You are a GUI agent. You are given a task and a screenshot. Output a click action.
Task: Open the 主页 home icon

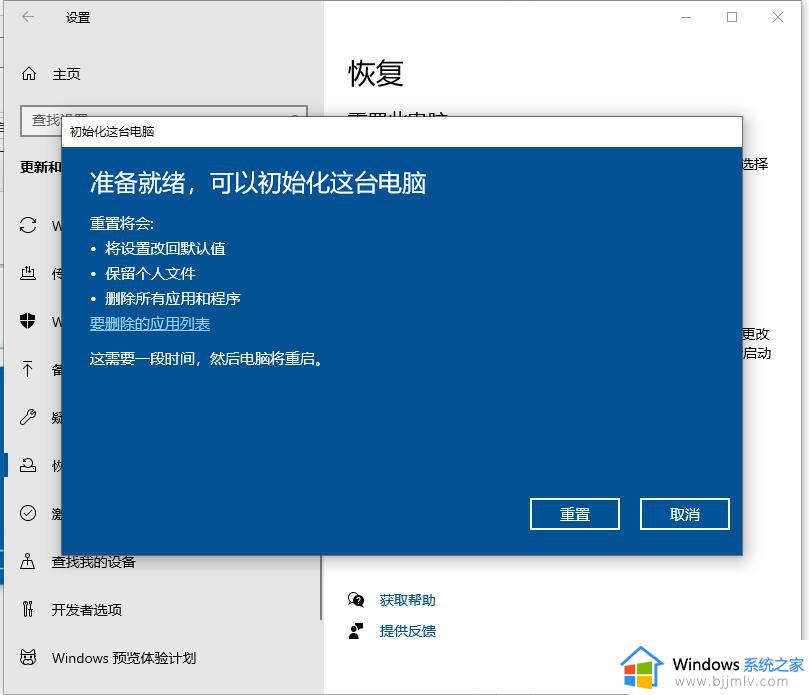point(29,74)
